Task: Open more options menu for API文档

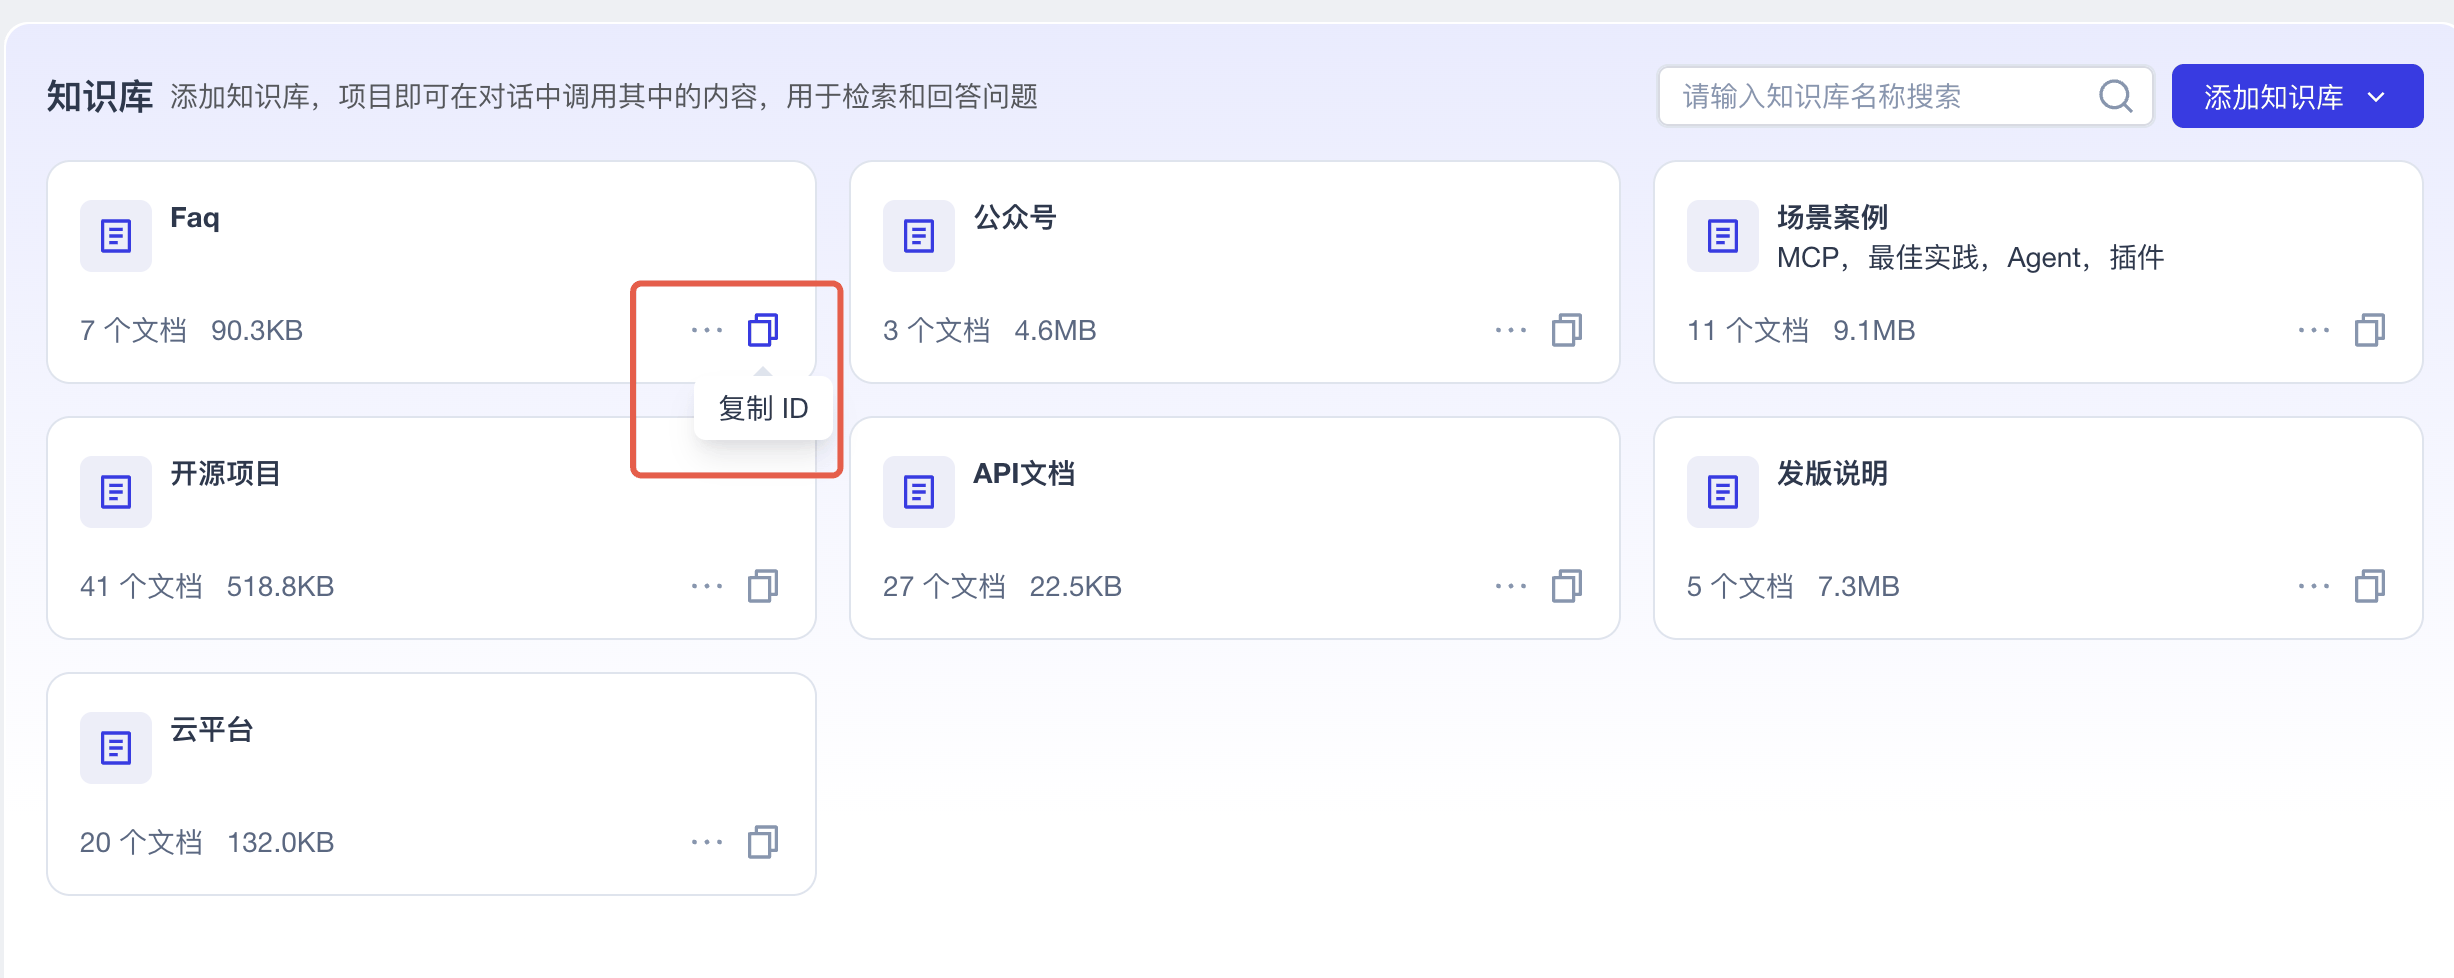Action: point(1510,586)
